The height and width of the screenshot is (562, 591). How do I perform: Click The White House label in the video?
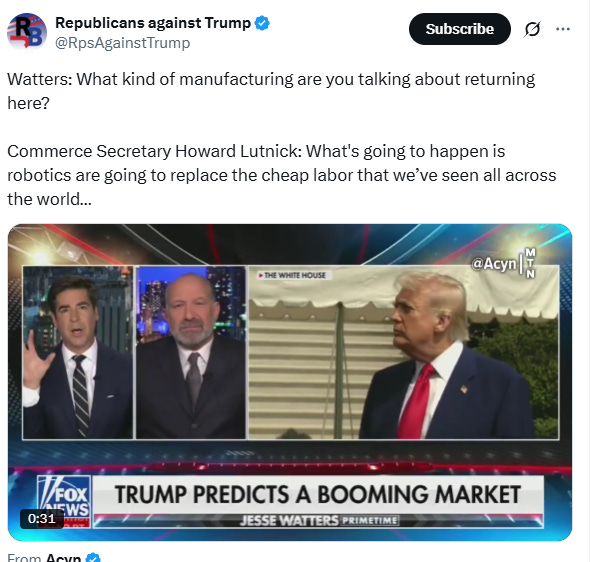tap(292, 275)
